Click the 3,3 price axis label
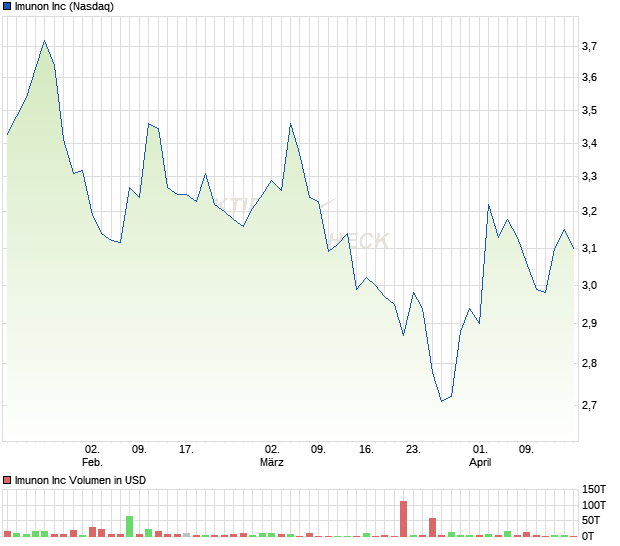Viewport: 620px width, 546px height. (589, 176)
